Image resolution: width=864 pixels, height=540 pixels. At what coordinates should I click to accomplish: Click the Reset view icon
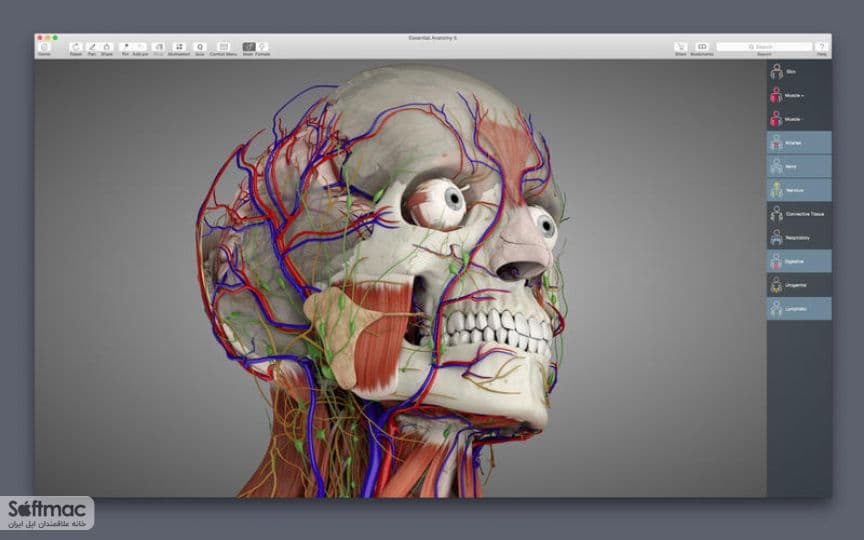tap(76, 47)
